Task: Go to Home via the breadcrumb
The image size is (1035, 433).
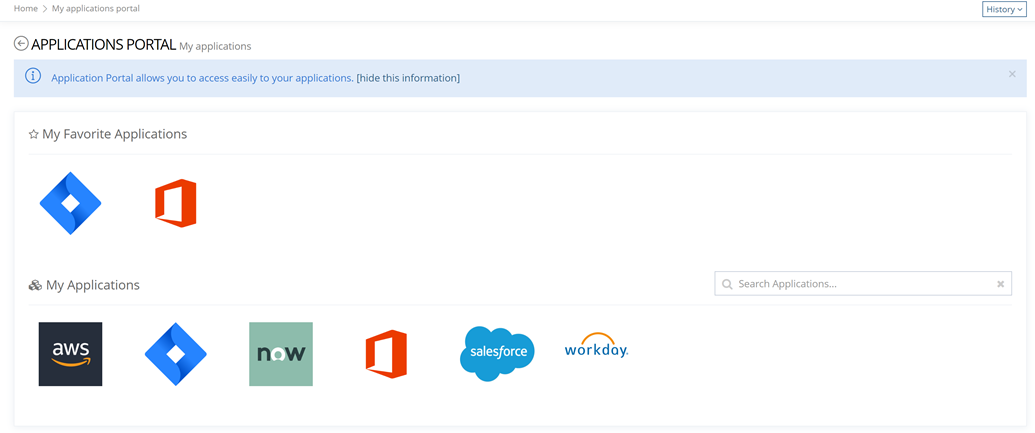Action: pyautogui.click(x=26, y=9)
